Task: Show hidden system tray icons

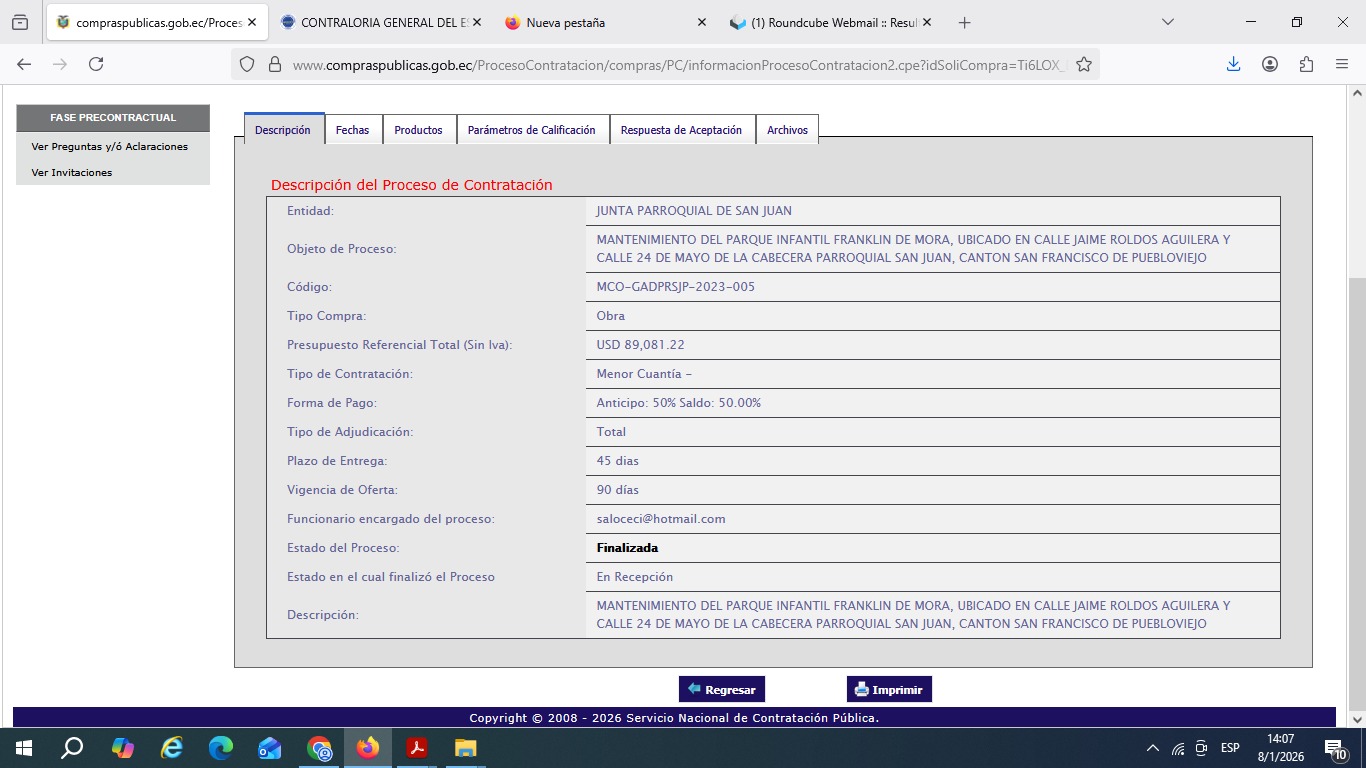Action: pyautogui.click(x=1152, y=748)
